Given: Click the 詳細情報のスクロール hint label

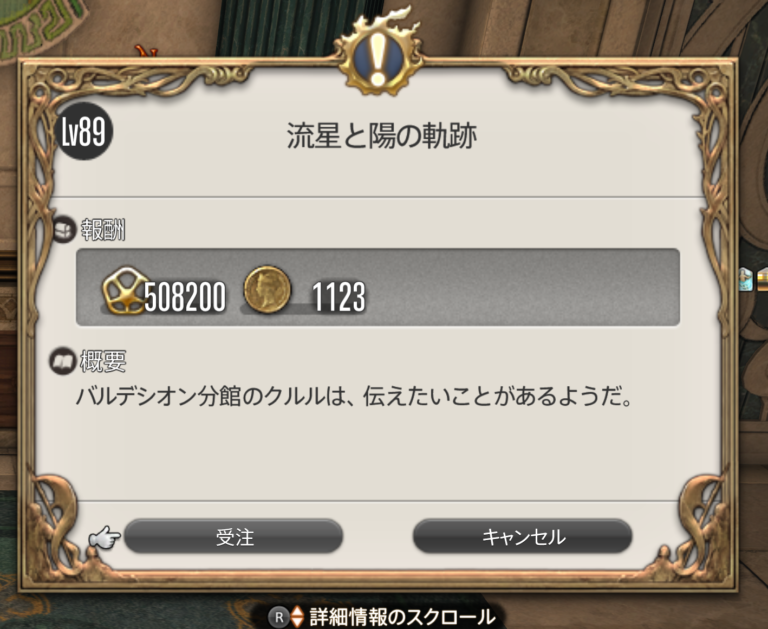Looking at the screenshot, I should [x=402, y=617].
